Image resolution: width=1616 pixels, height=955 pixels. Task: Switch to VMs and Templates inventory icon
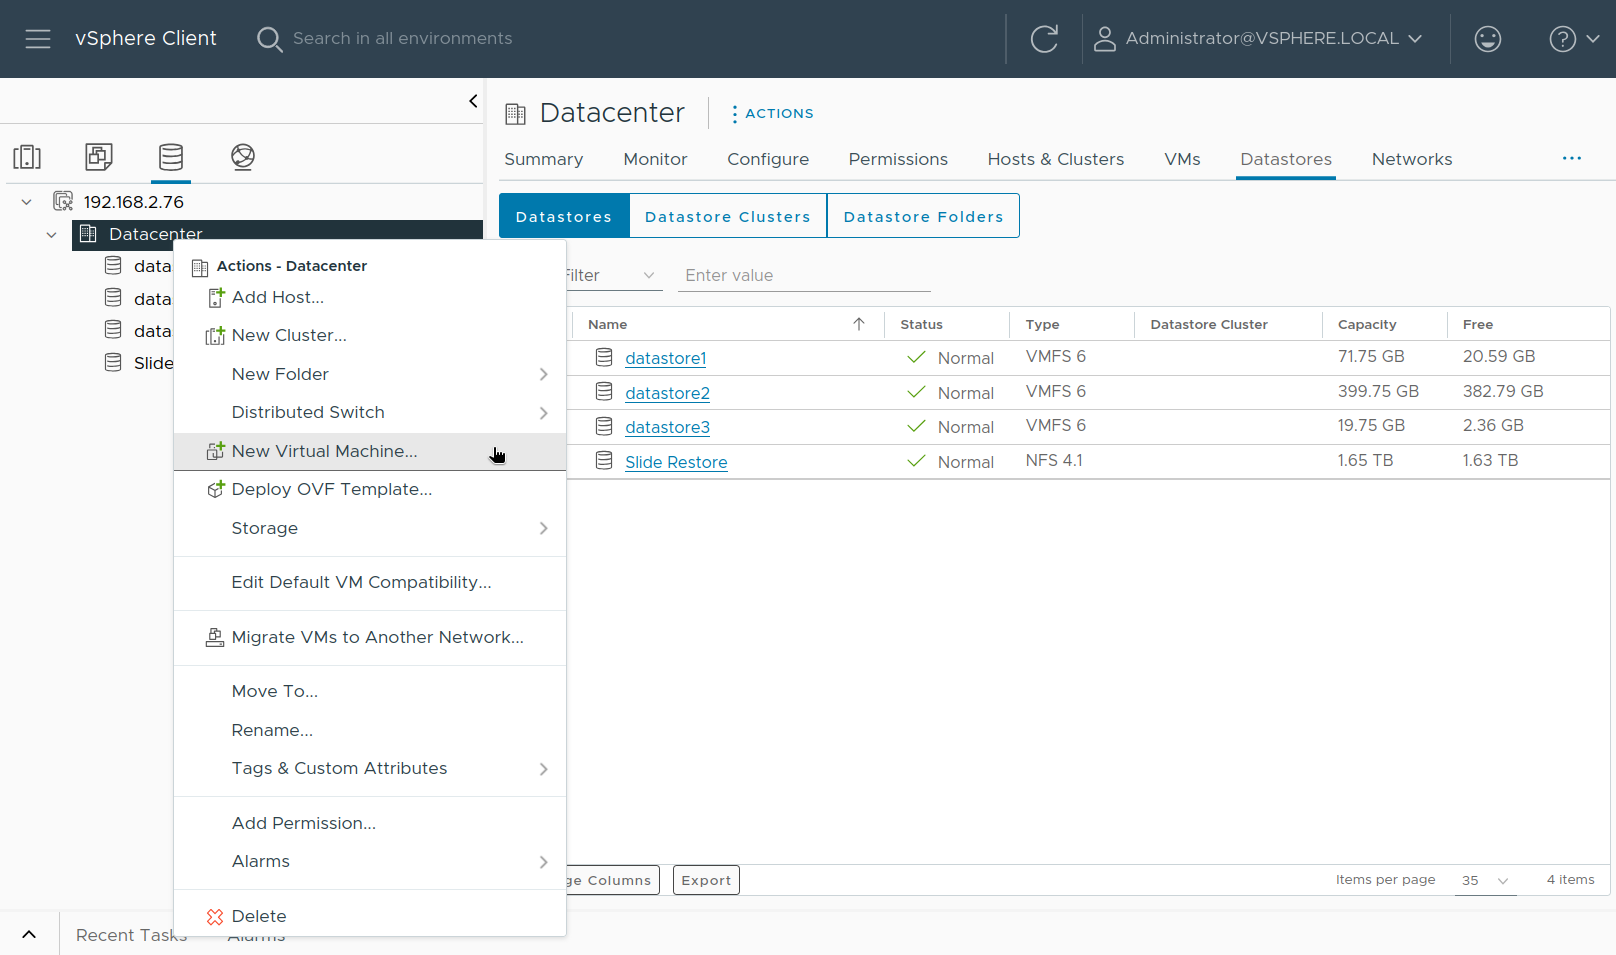click(x=99, y=157)
